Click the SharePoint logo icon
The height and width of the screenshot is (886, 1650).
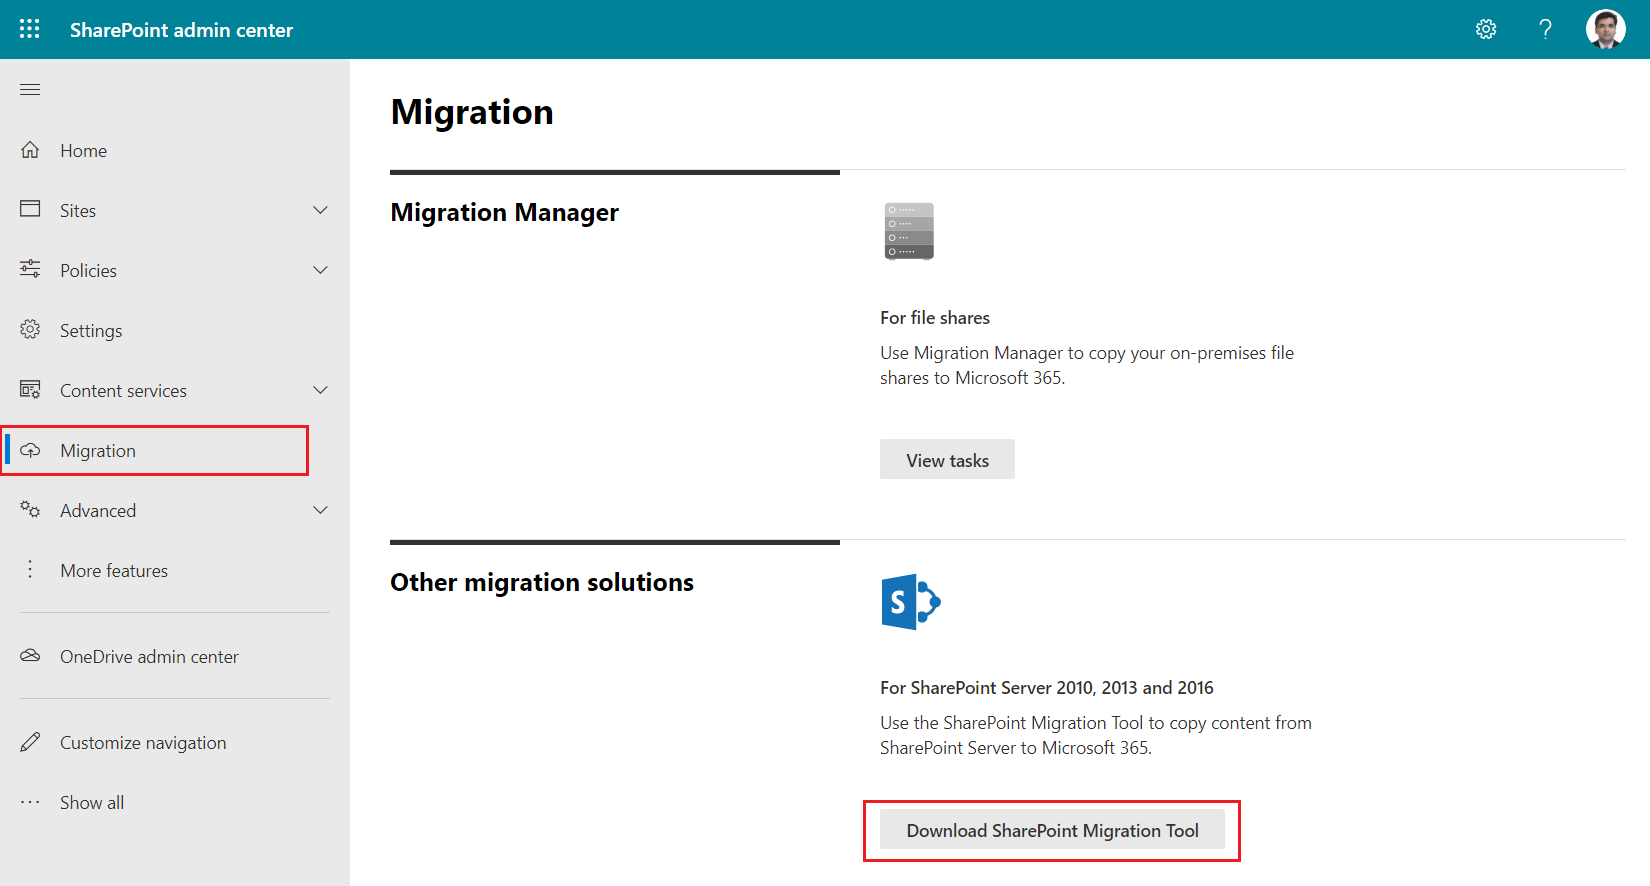910,602
